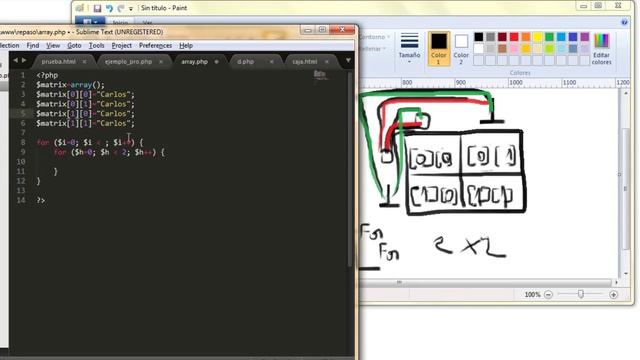Select the green swatch in the palette's top row

(550, 37)
